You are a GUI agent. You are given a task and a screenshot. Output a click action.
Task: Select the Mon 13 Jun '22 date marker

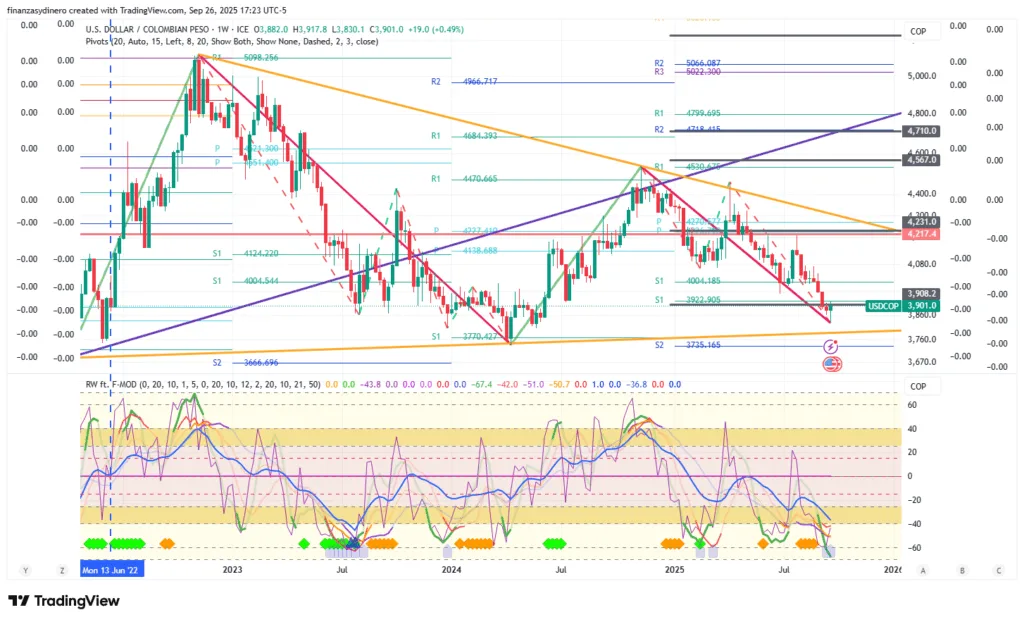[112, 570]
